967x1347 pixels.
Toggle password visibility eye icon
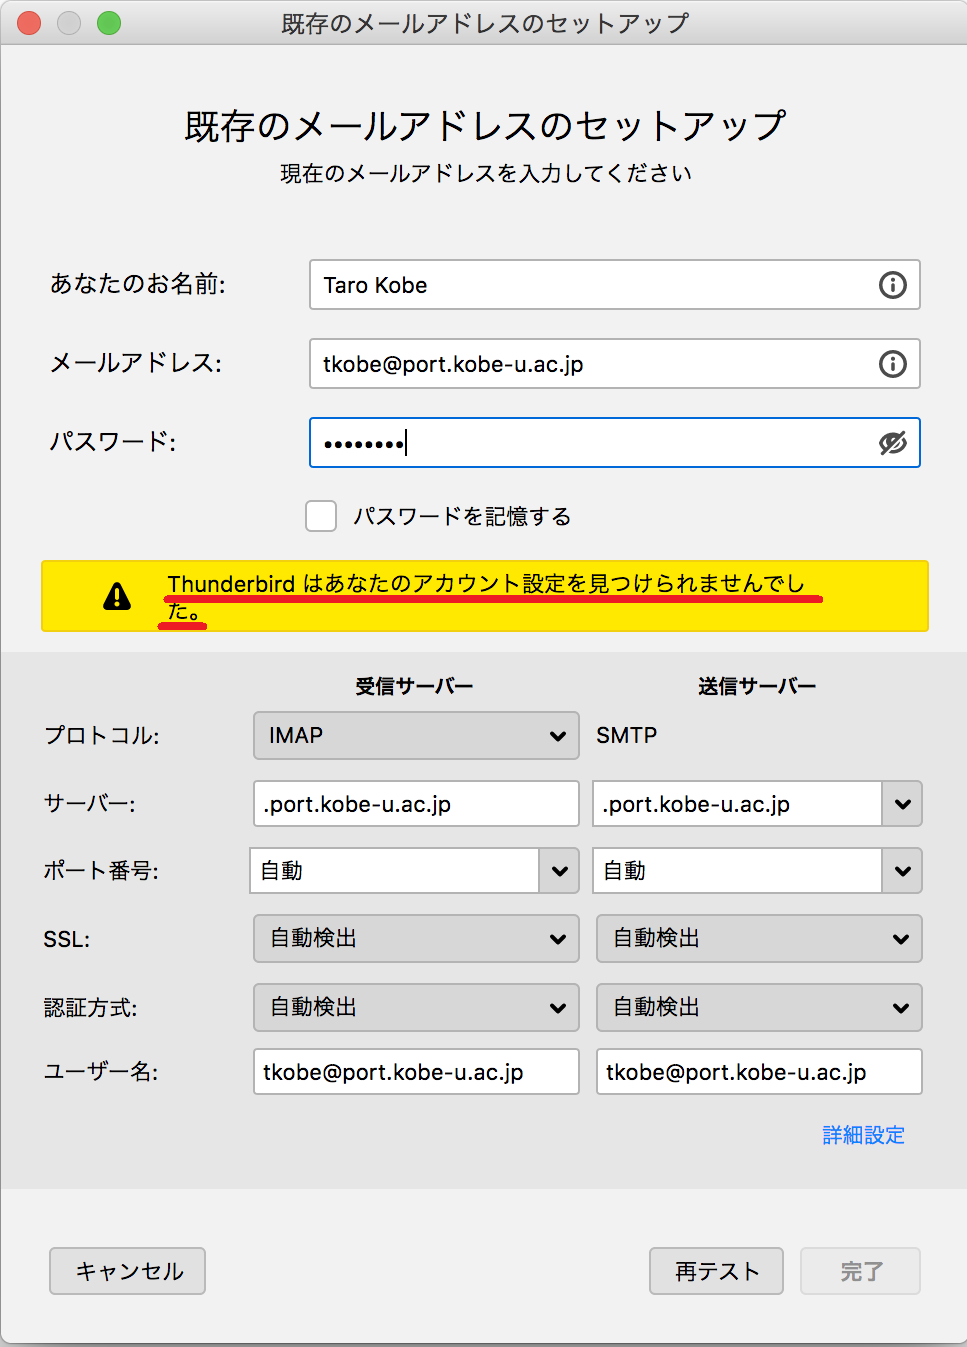click(892, 443)
